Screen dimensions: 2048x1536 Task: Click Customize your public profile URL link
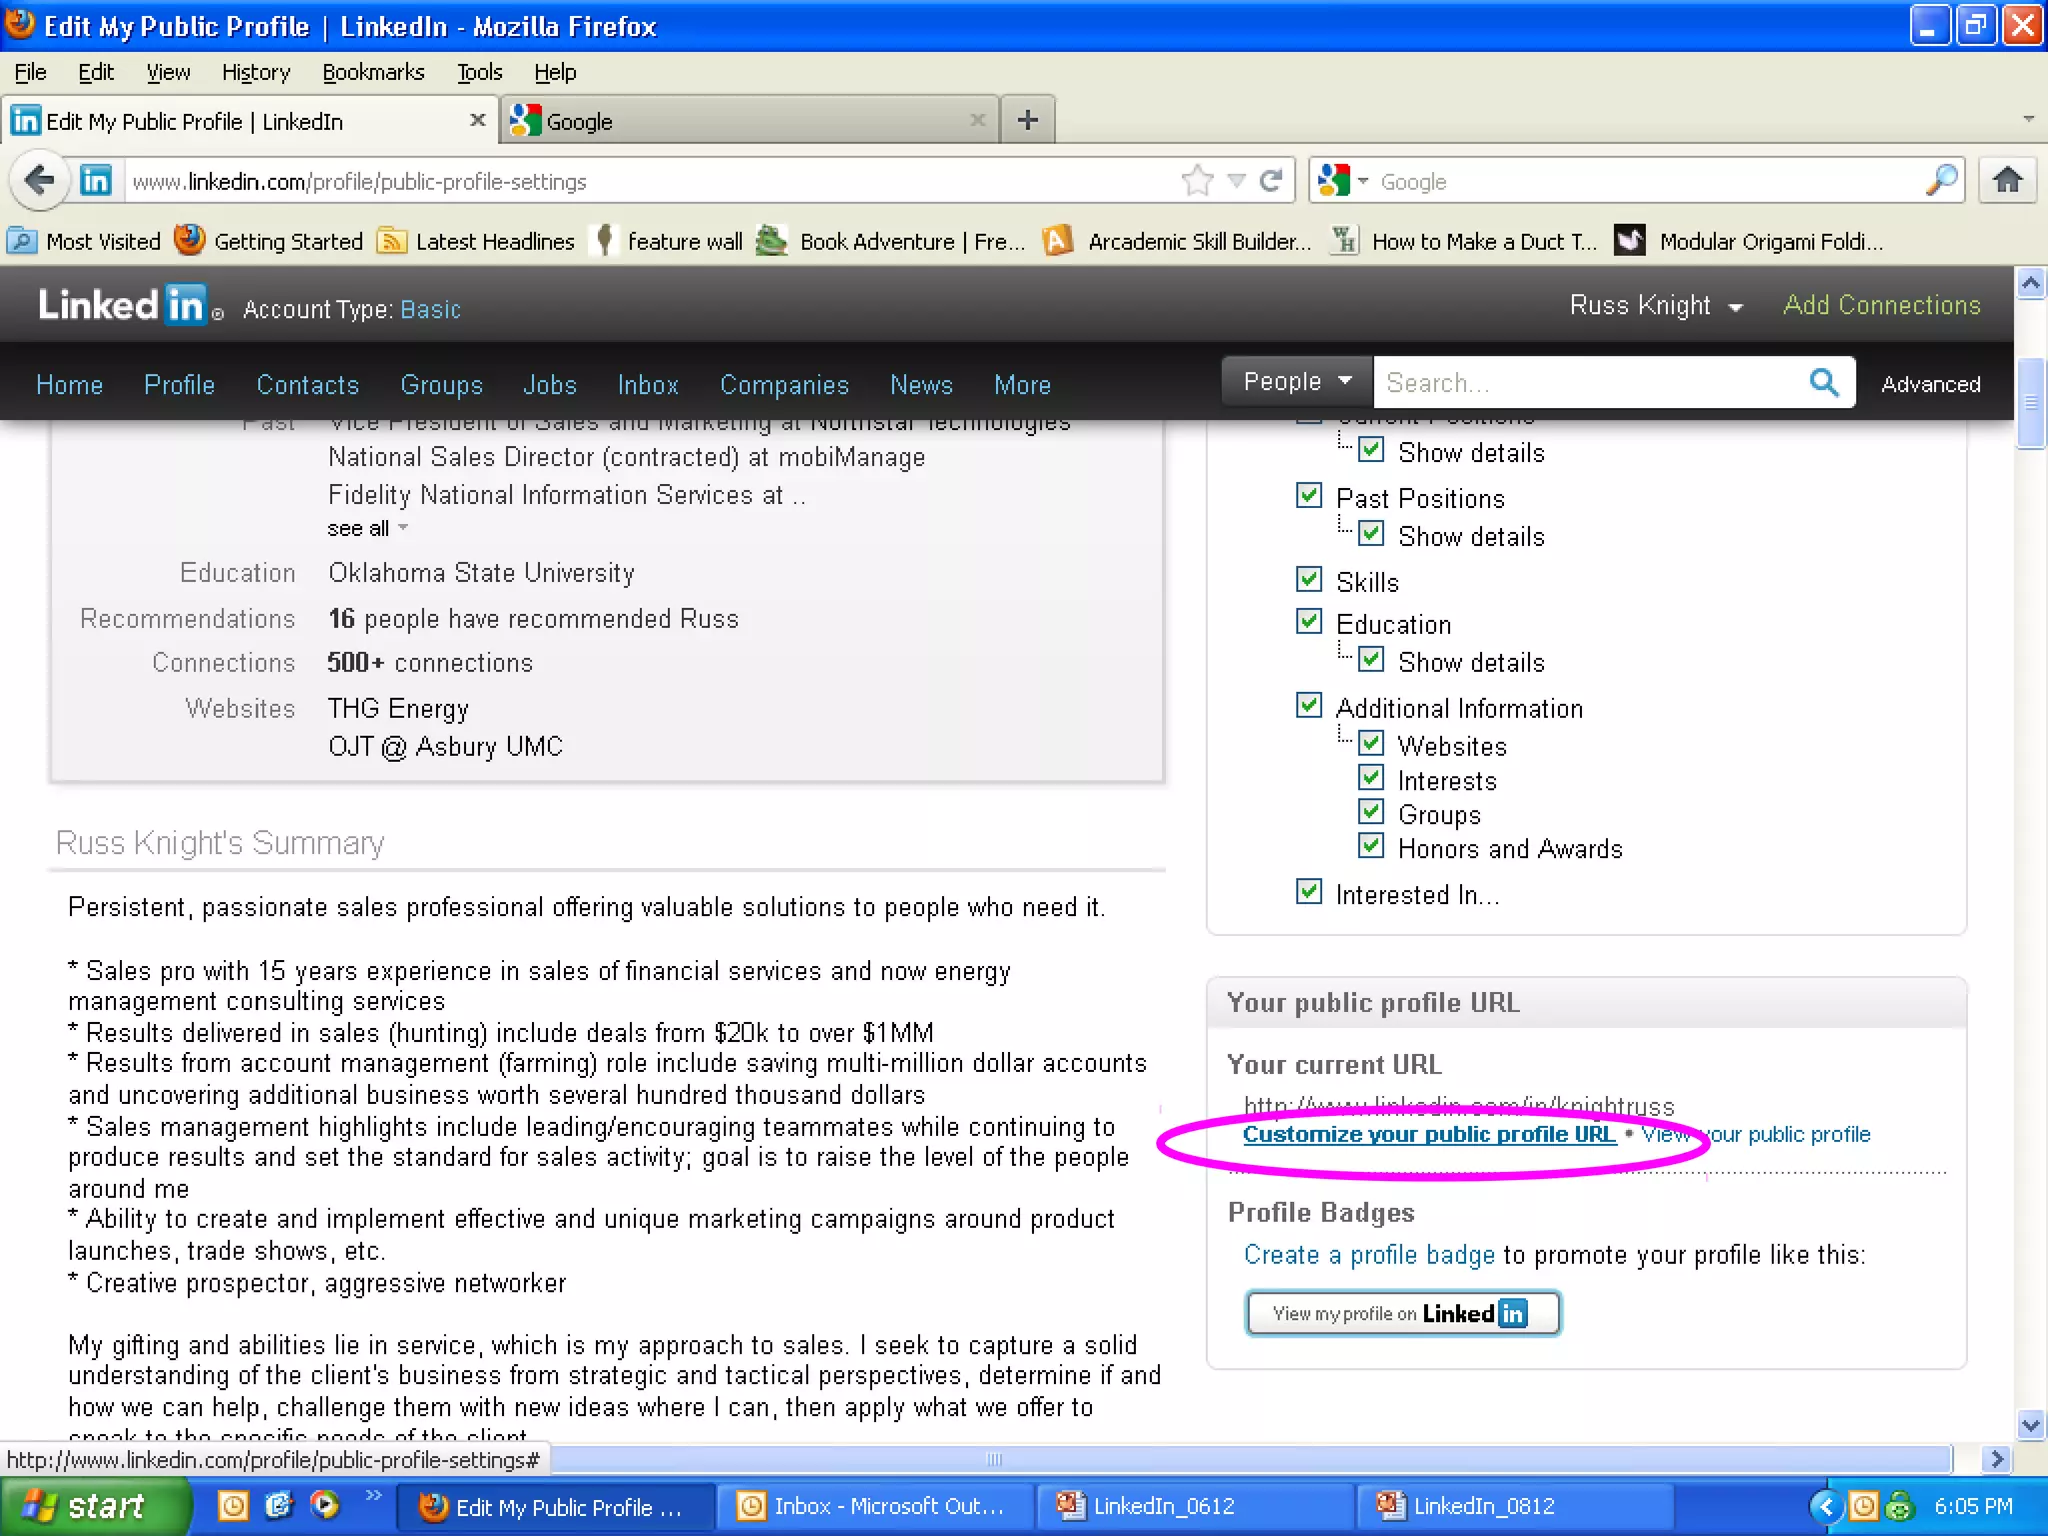point(1428,1135)
